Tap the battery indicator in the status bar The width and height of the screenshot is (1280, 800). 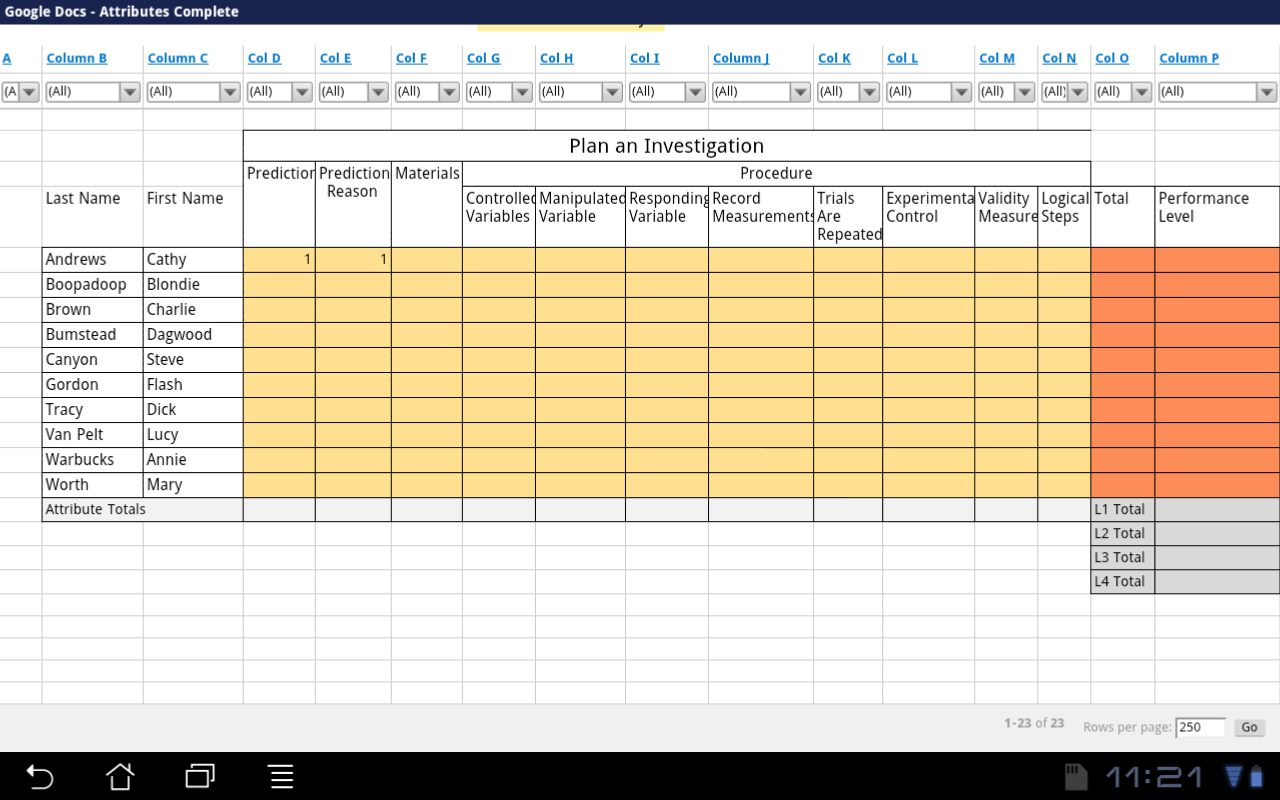tap(1257, 776)
